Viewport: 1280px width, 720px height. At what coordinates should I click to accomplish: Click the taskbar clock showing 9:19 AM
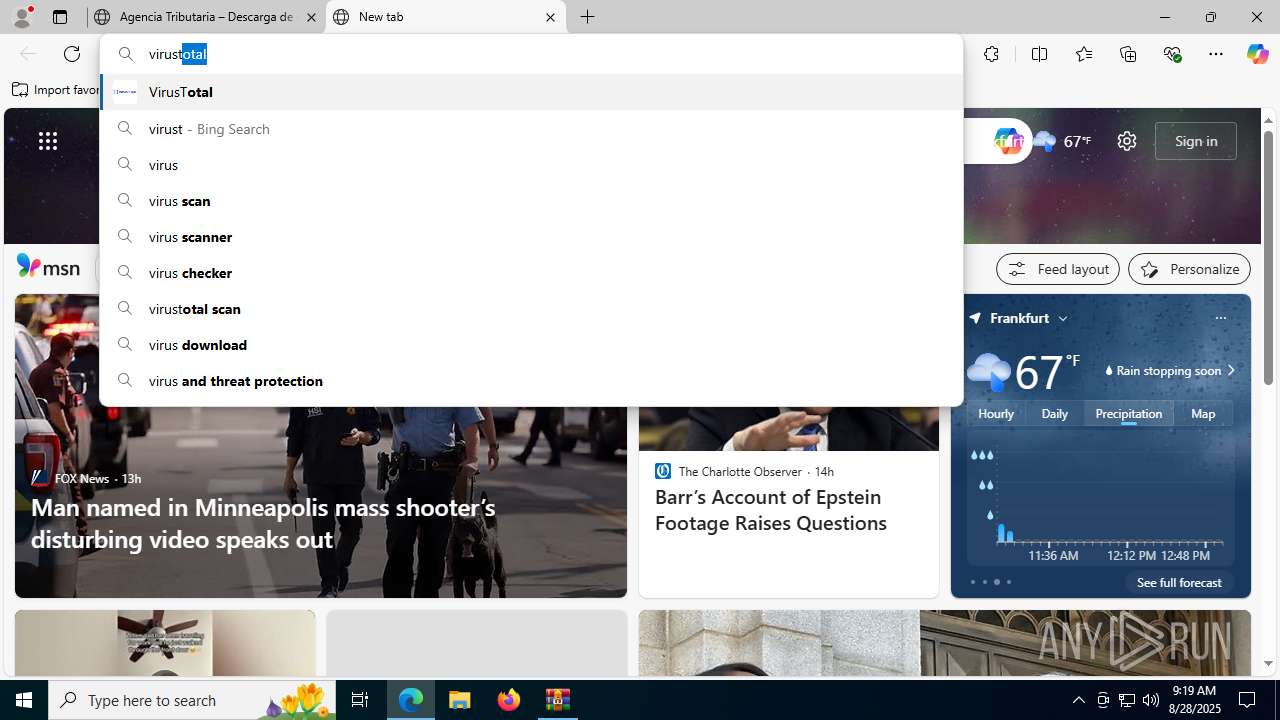[1192, 700]
